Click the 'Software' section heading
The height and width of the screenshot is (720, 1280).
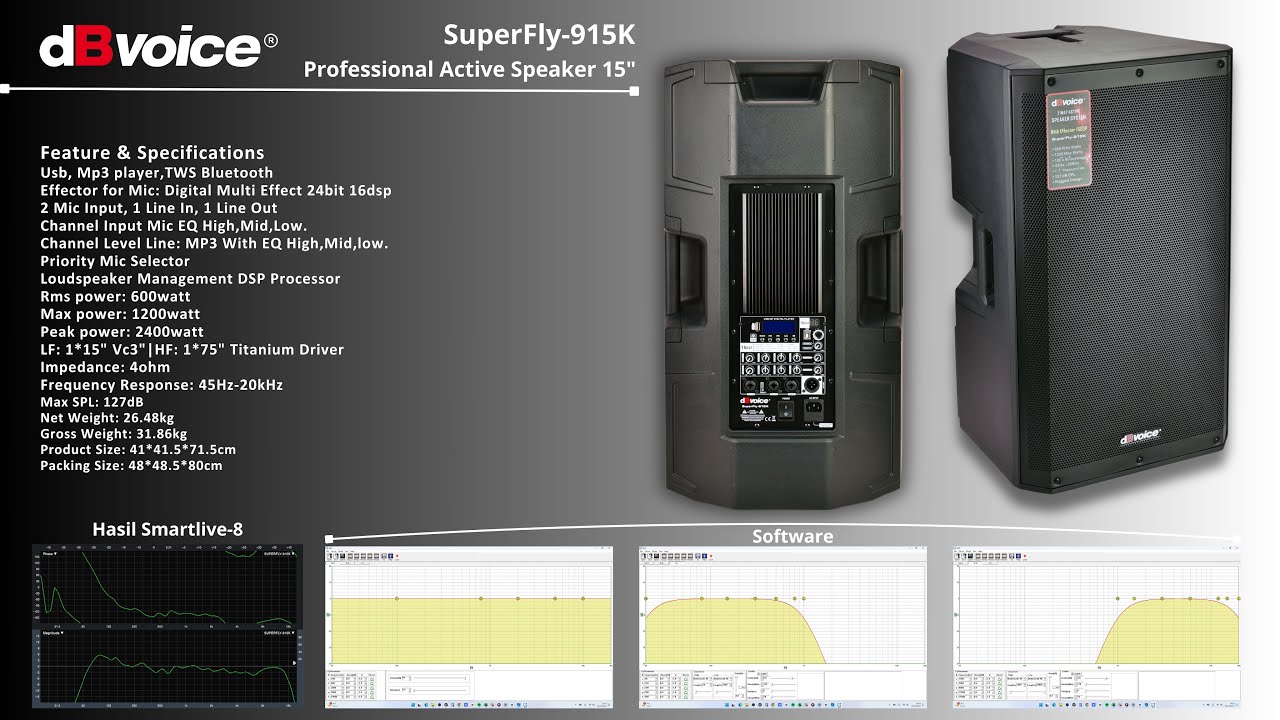point(792,537)
